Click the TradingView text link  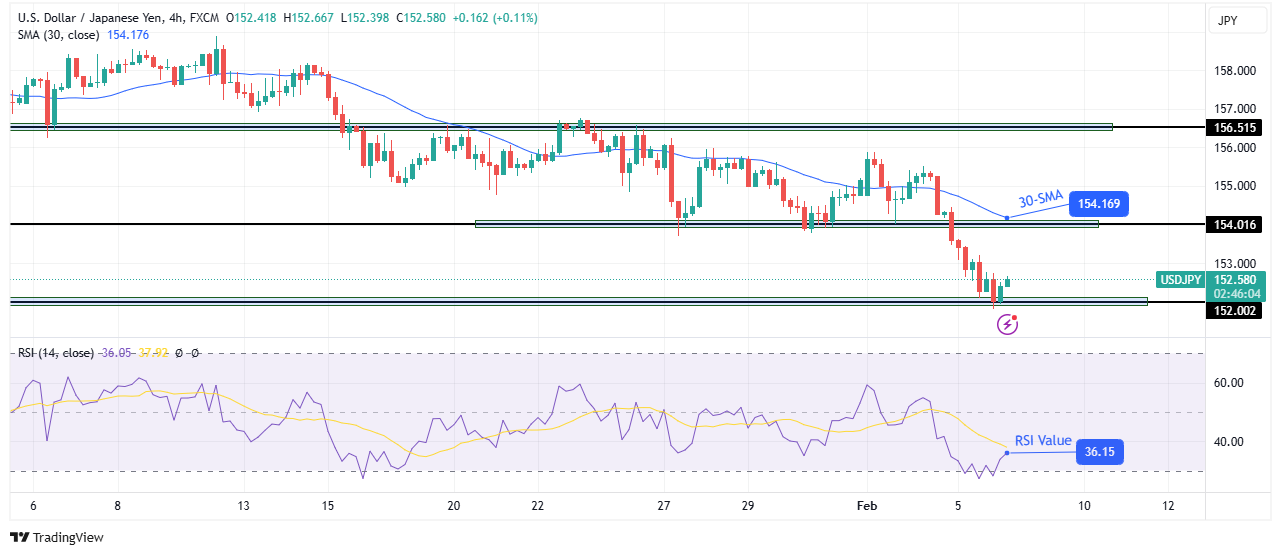pos(68,538)
